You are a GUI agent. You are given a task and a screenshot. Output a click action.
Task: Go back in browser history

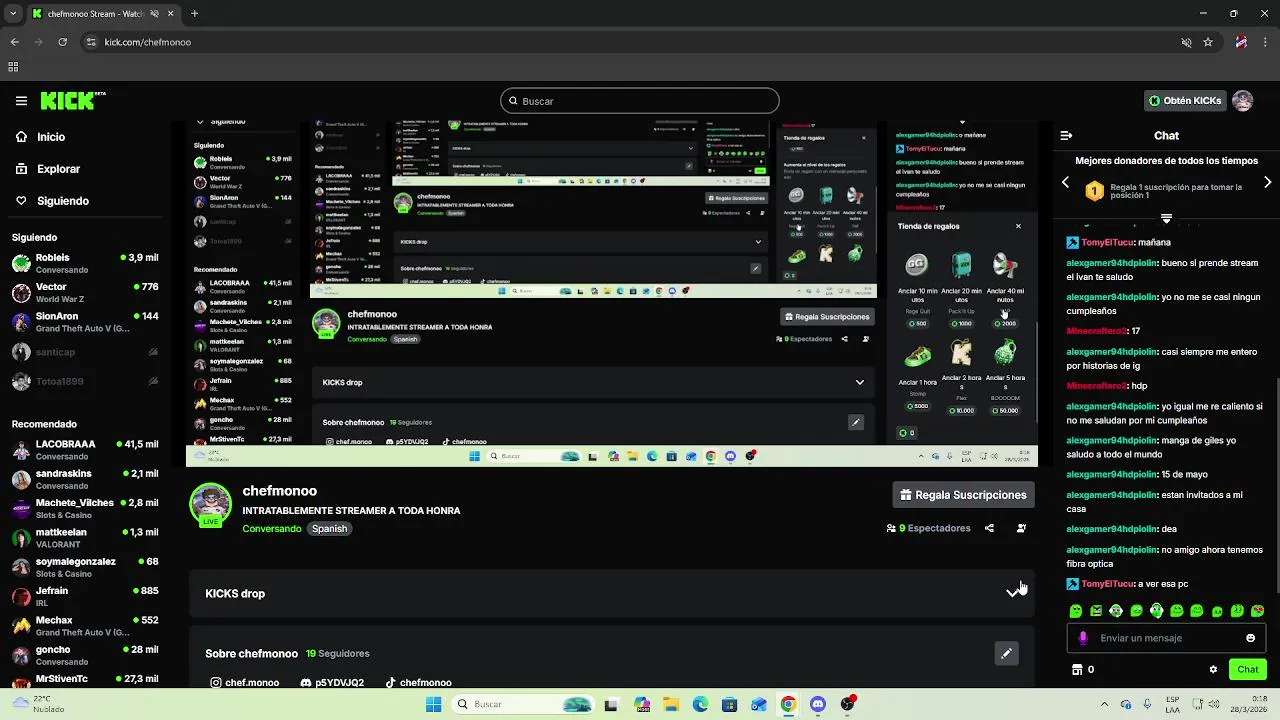tap(14, 42)
